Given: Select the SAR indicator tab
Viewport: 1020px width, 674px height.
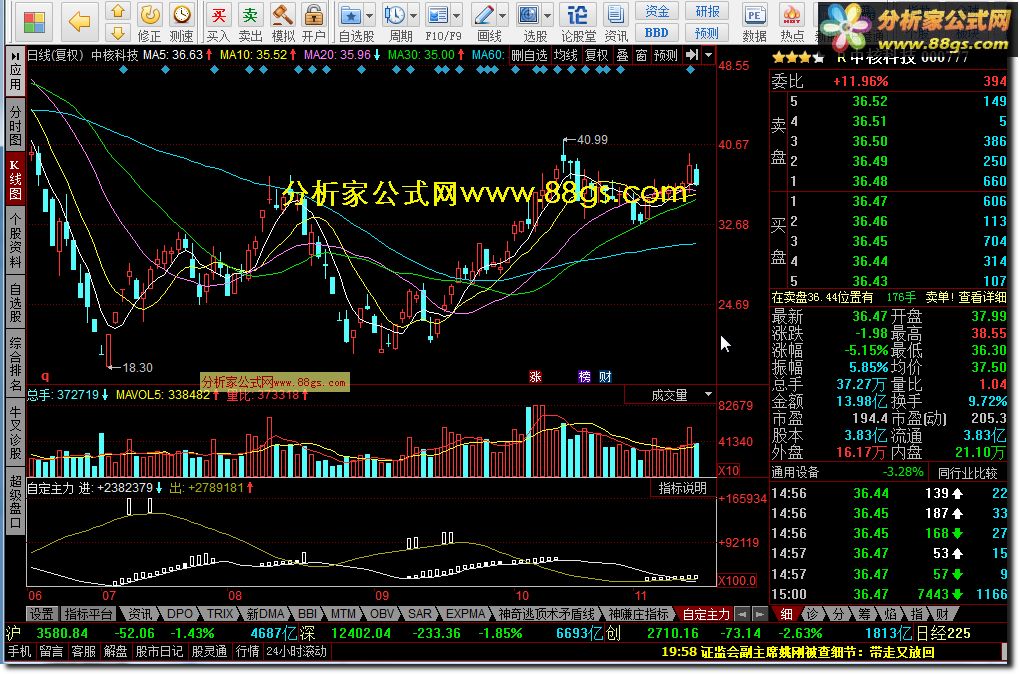Looking at the screenshot, I should point(420,613).
